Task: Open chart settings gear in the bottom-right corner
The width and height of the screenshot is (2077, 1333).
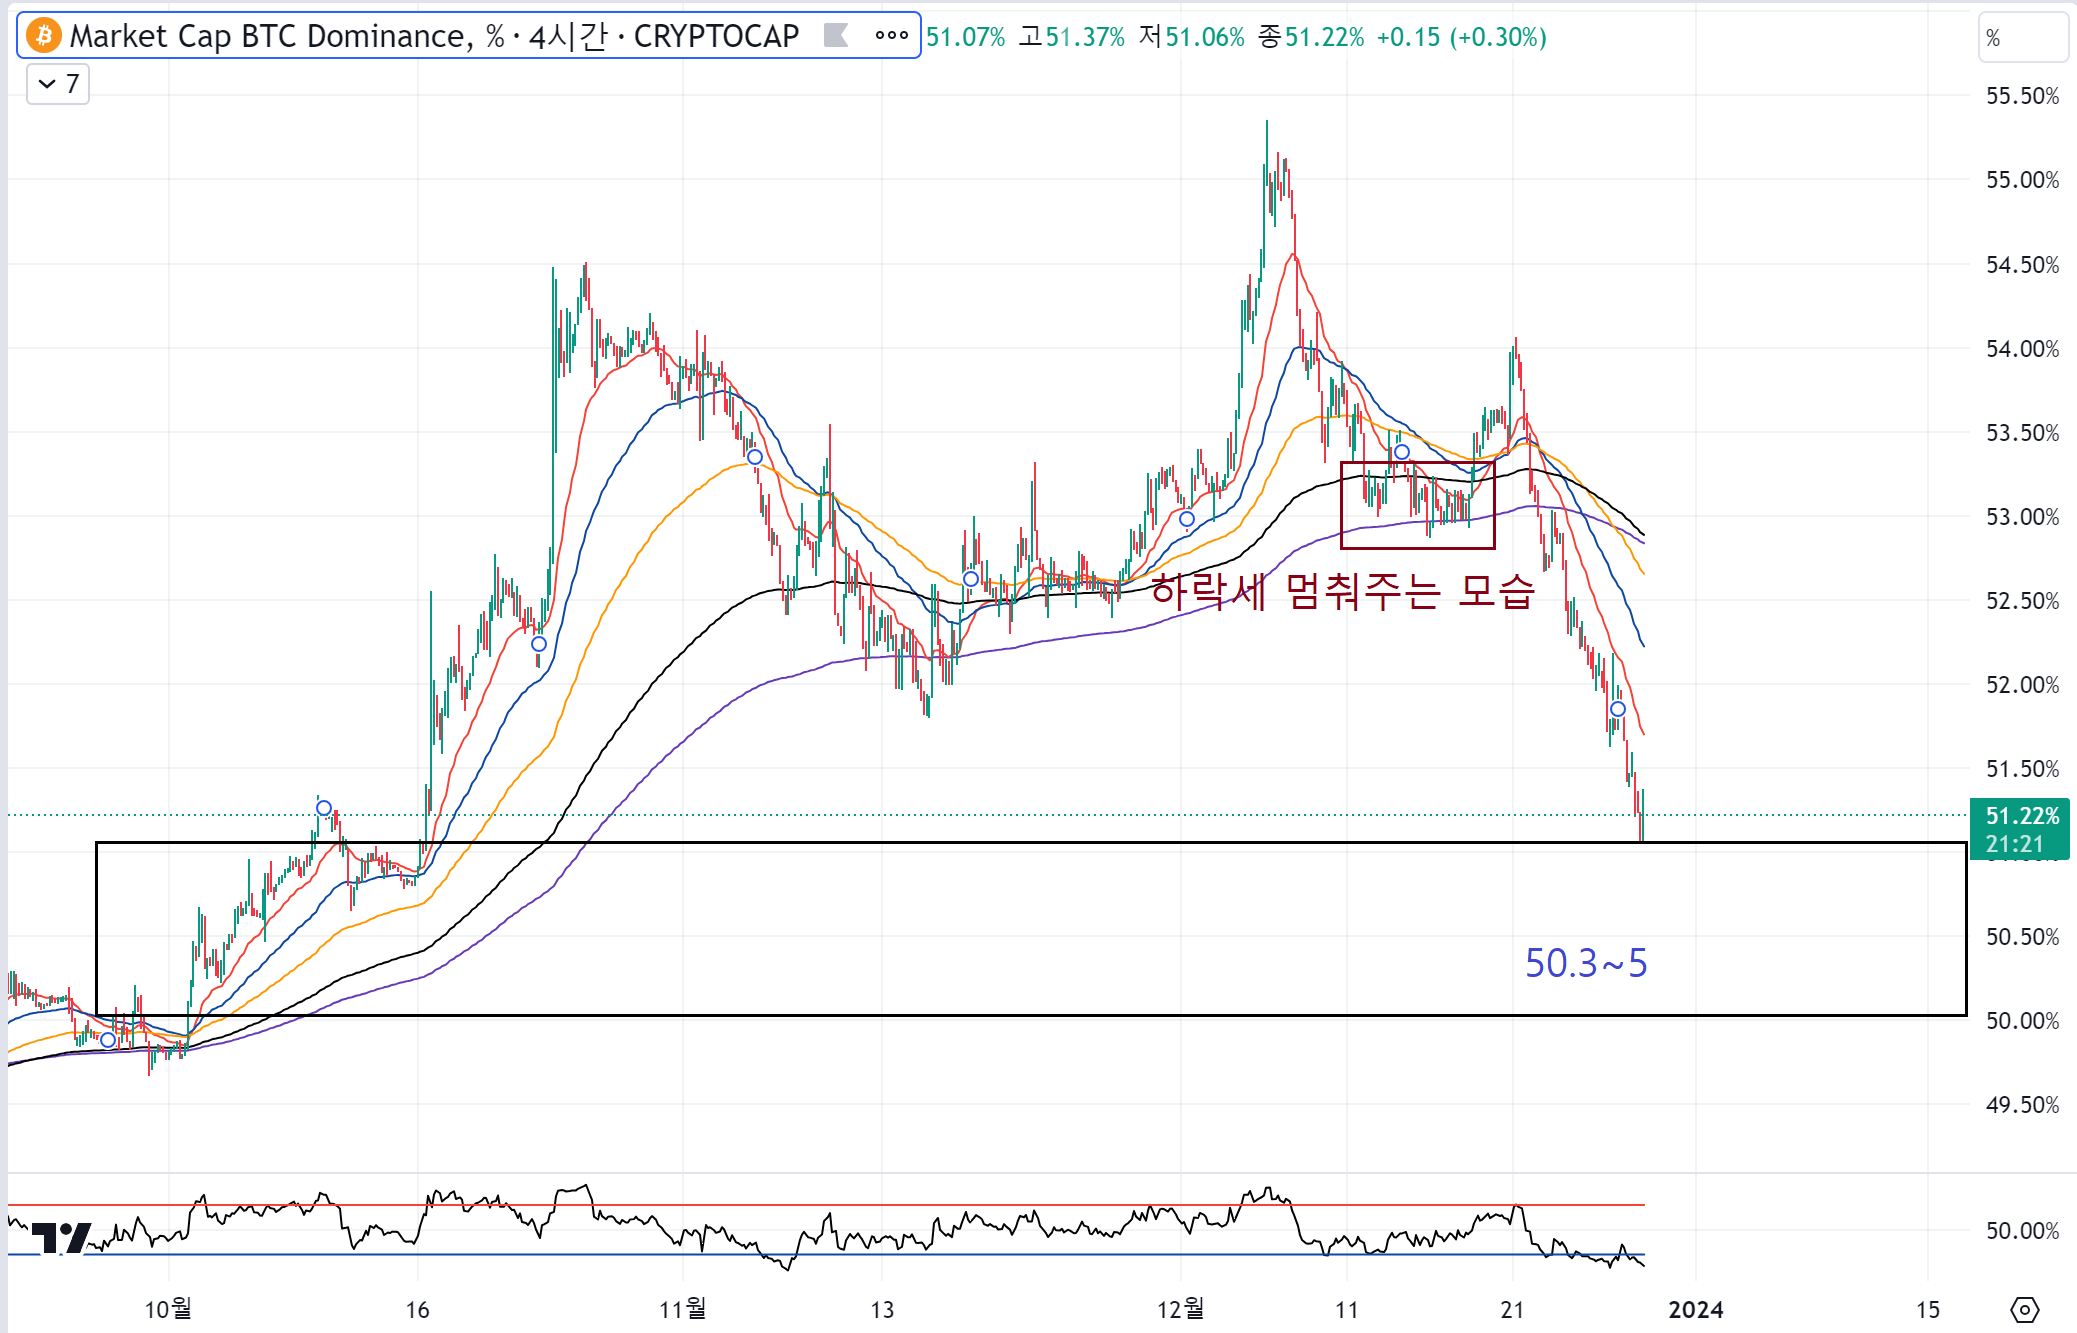Action: [2024, 1309]
